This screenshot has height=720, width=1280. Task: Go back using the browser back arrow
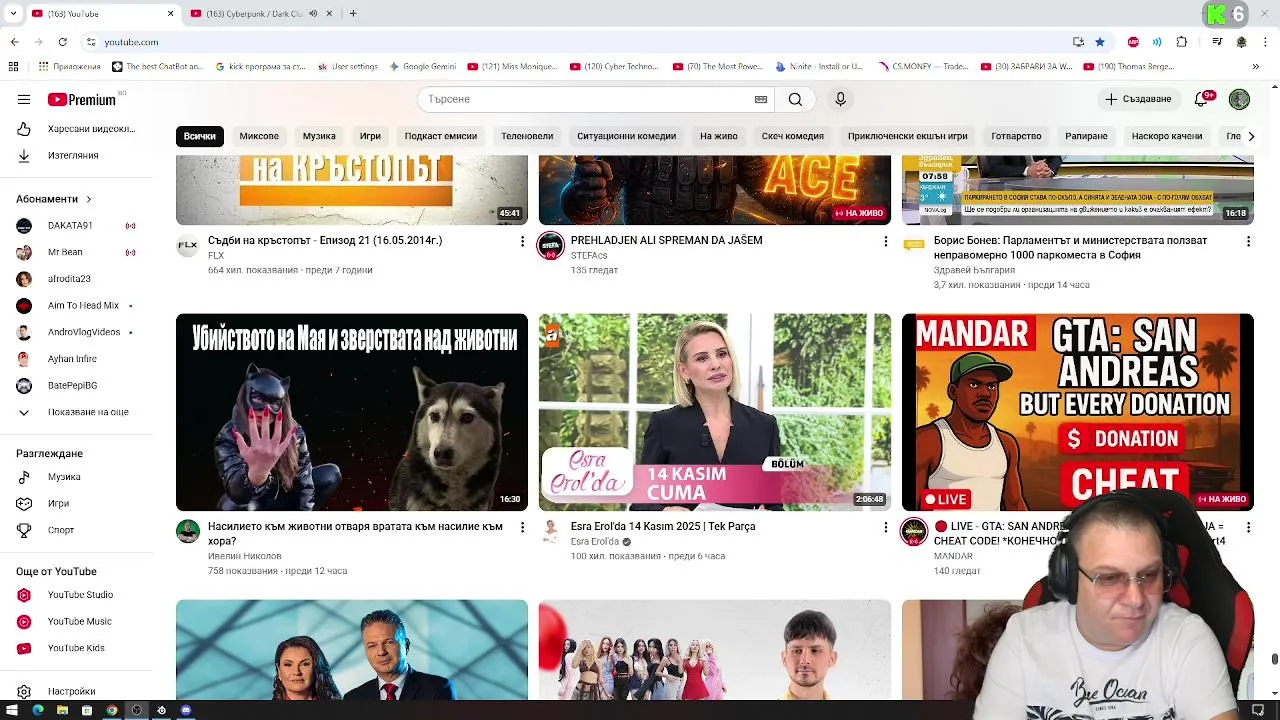point(14,42)
